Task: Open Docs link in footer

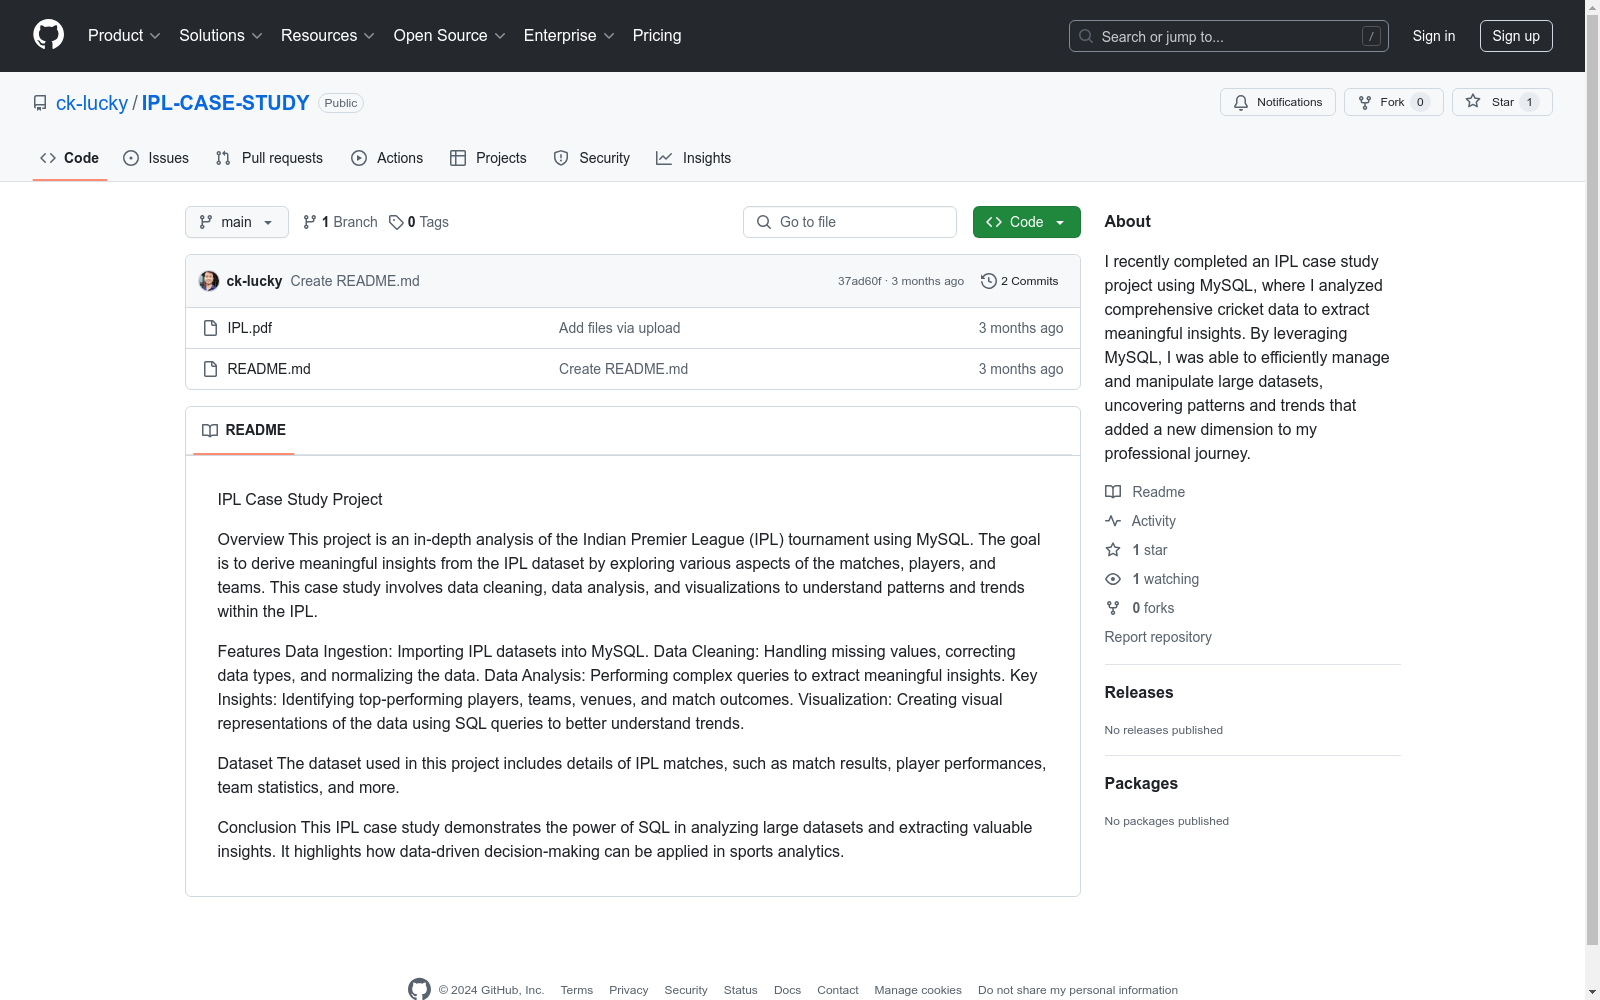Action: (788, 990)
